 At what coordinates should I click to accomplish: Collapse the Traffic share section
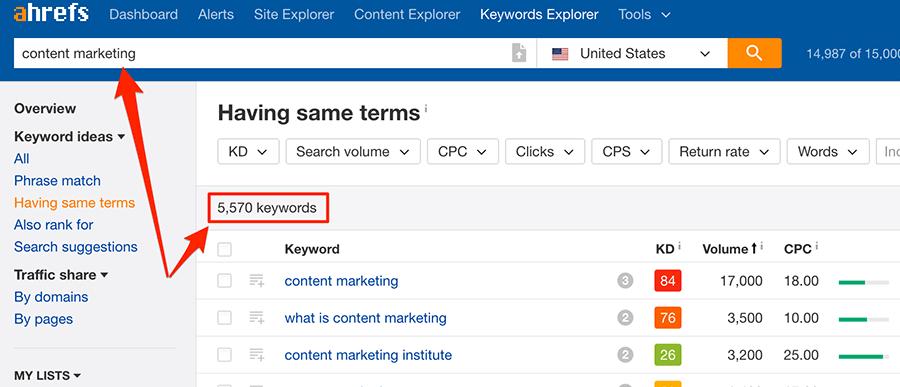[61, 274]
